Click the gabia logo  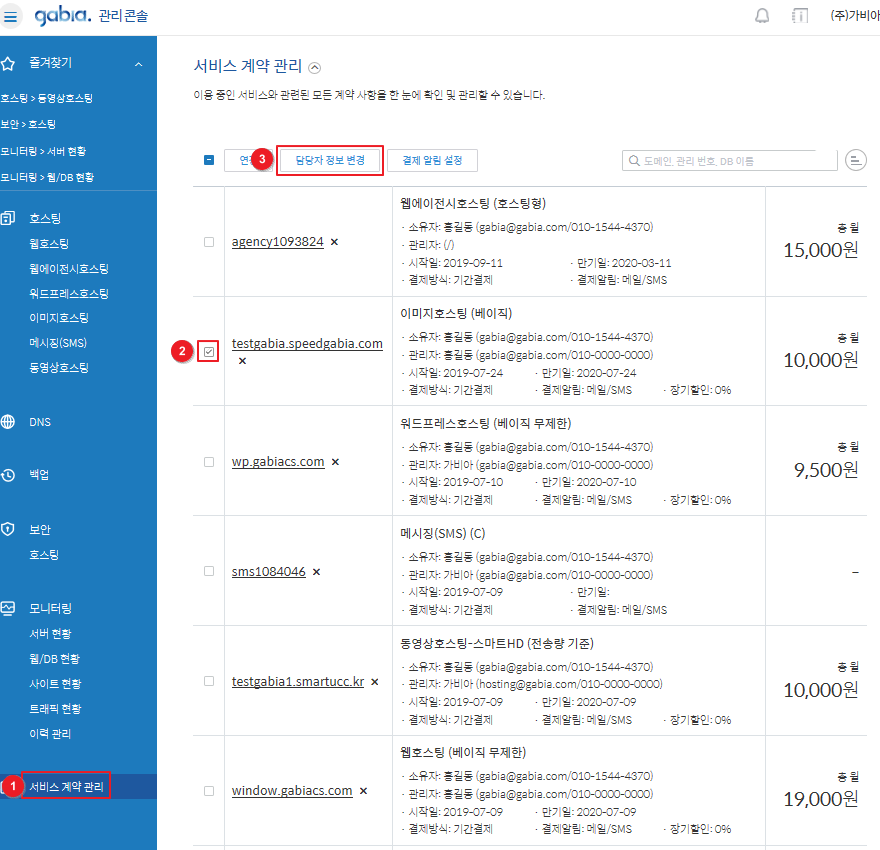tap(62, 15)
